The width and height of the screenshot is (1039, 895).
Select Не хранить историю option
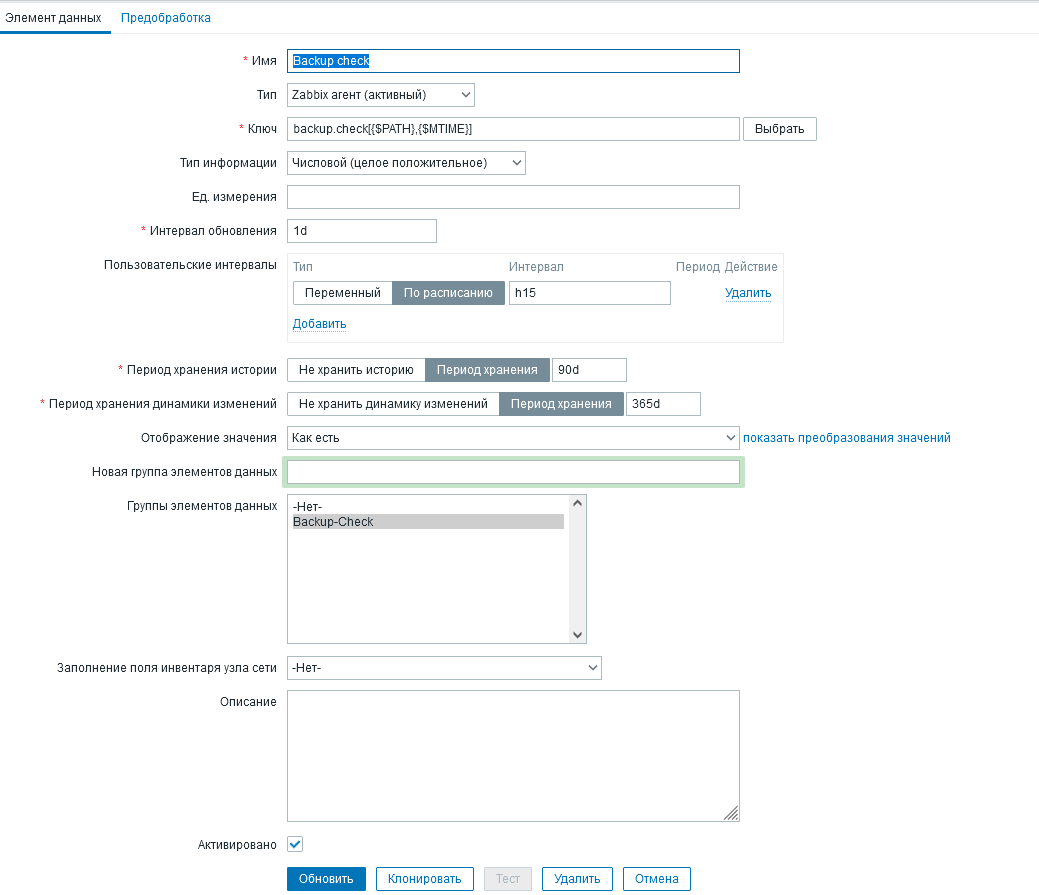[356, 369]
